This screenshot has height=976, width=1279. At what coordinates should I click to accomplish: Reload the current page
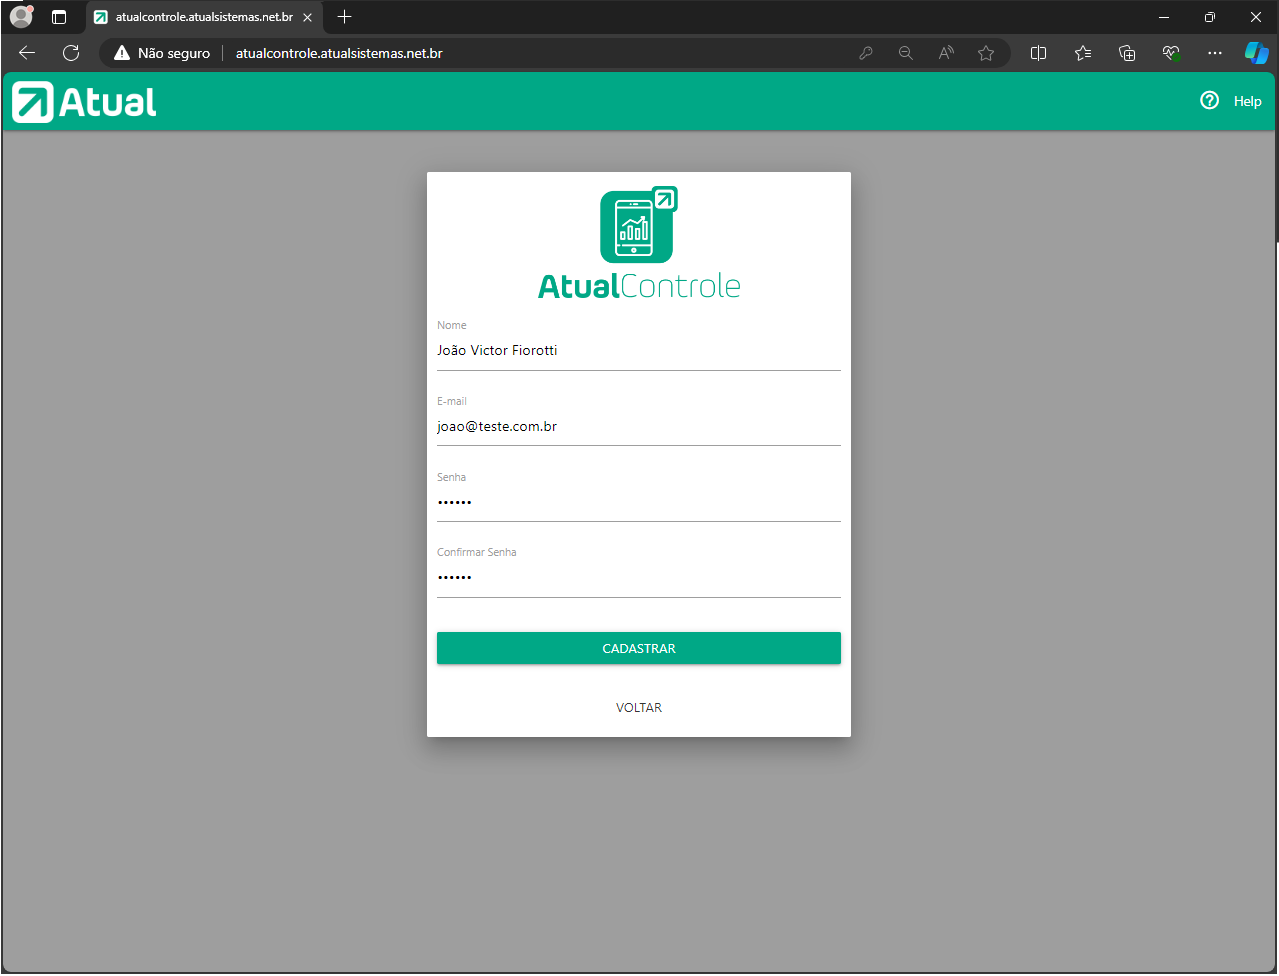pos(71,53)
